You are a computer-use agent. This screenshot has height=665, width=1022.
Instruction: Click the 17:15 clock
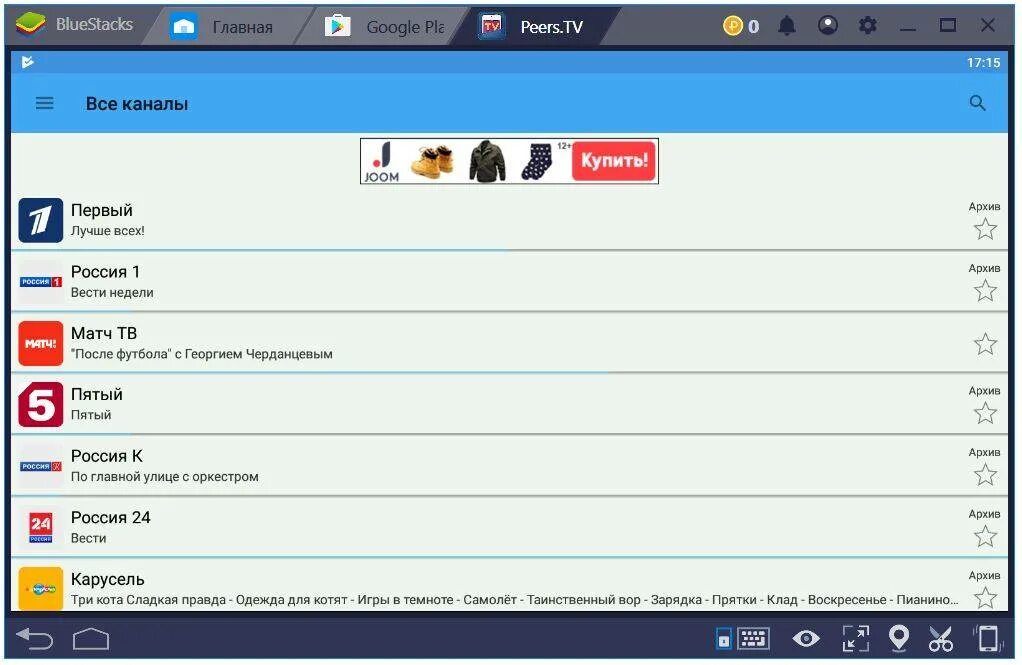(983, 63)
